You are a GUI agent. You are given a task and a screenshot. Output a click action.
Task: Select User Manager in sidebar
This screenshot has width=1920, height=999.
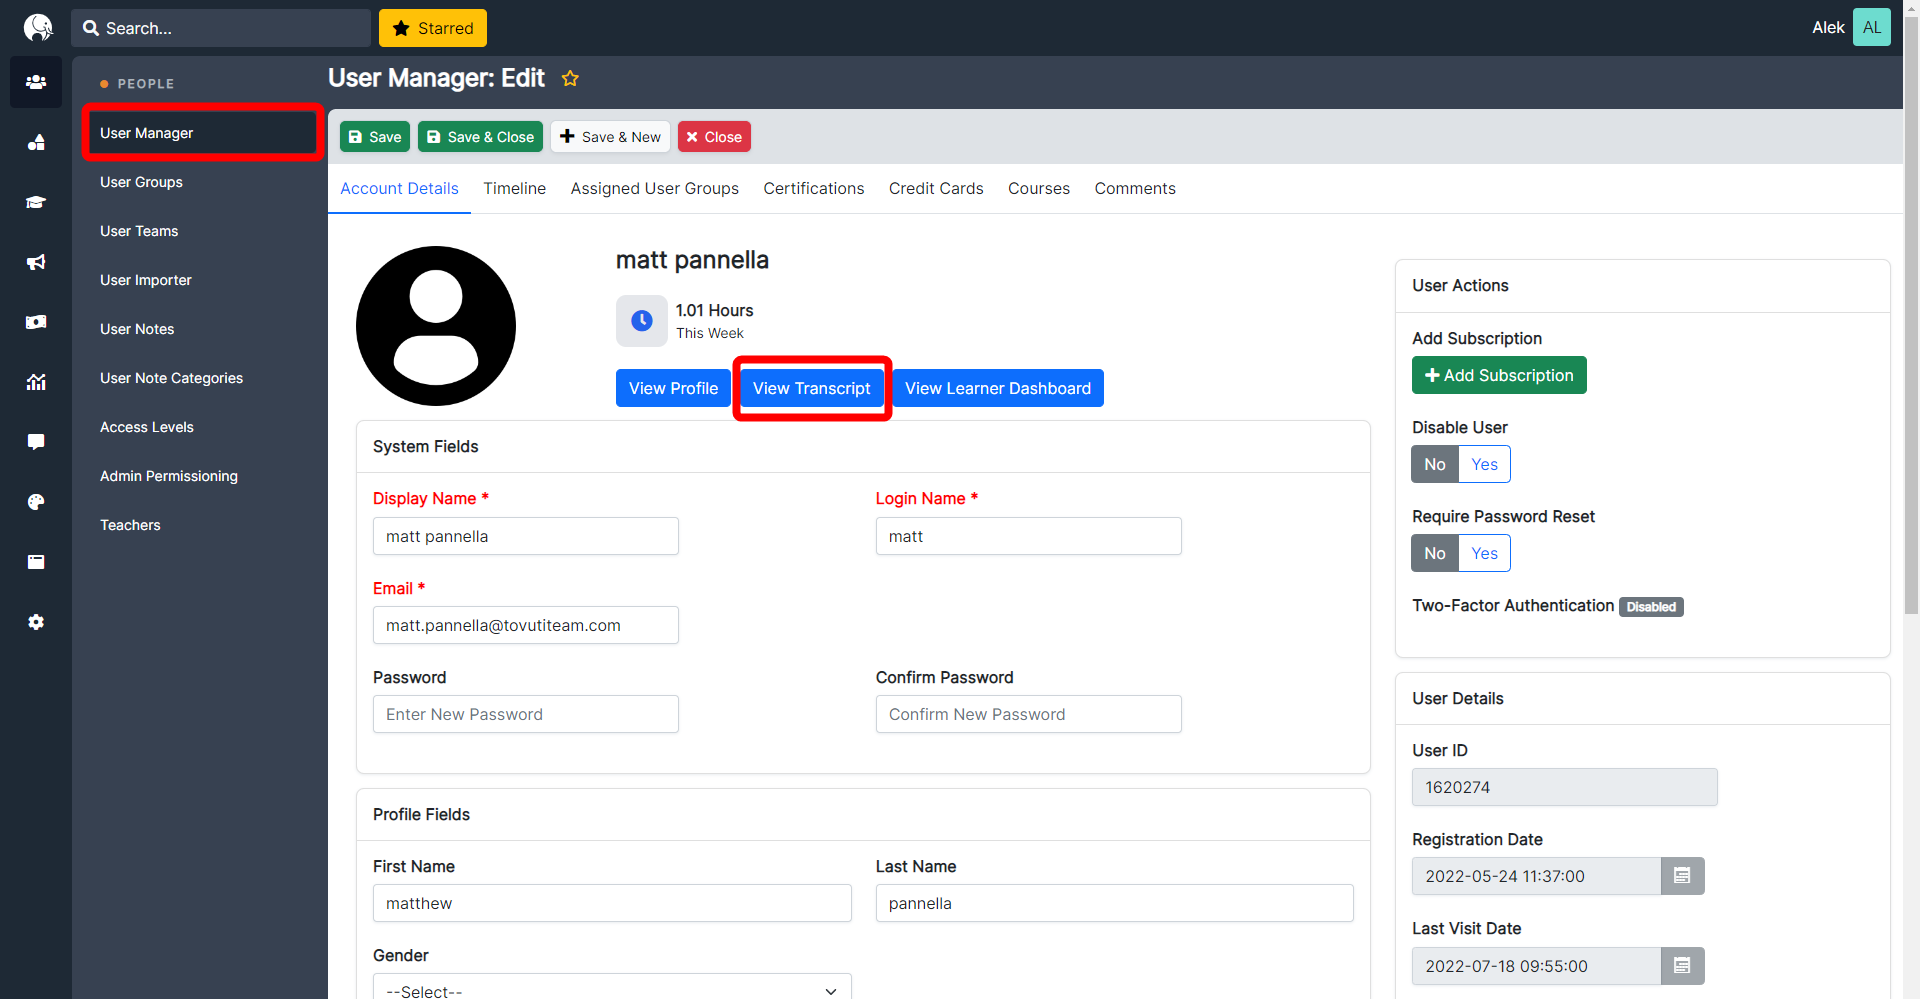tap(202, 133)
